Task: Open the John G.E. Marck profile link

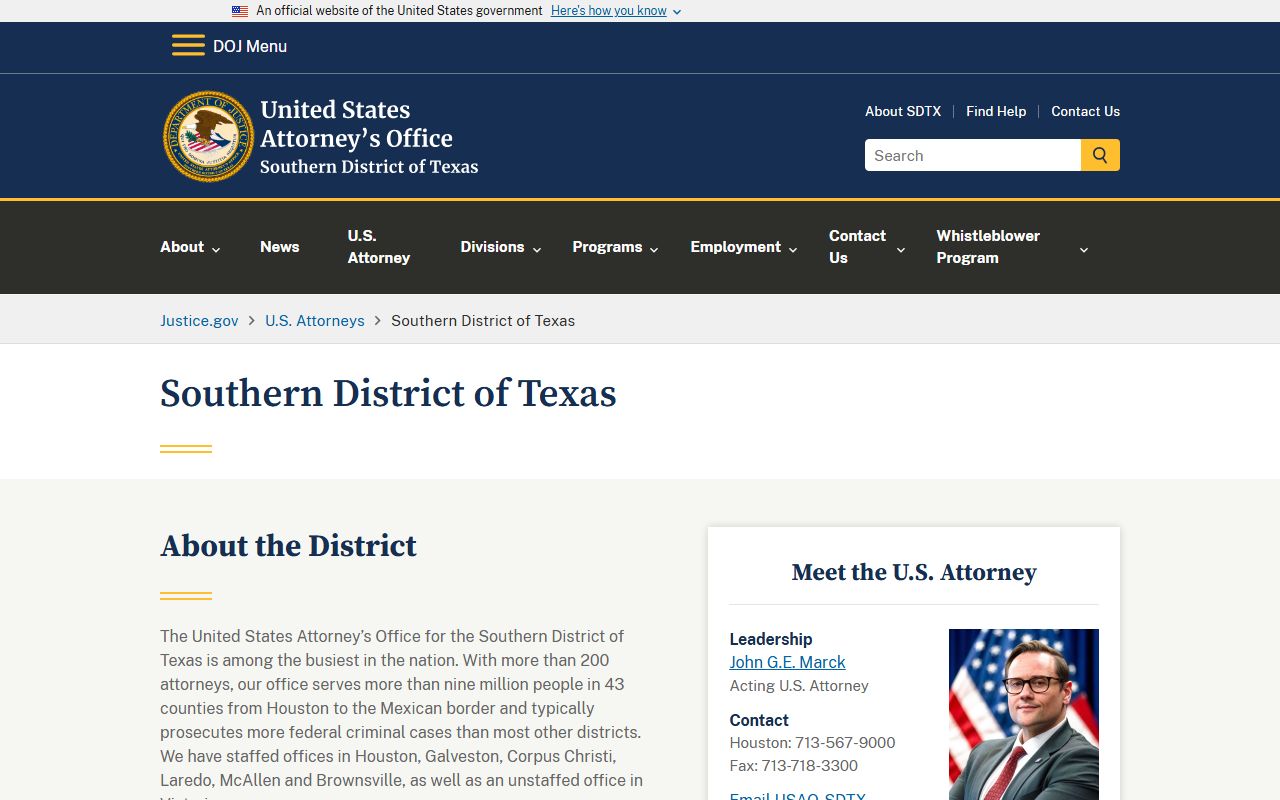Action: tap(787, 662)
